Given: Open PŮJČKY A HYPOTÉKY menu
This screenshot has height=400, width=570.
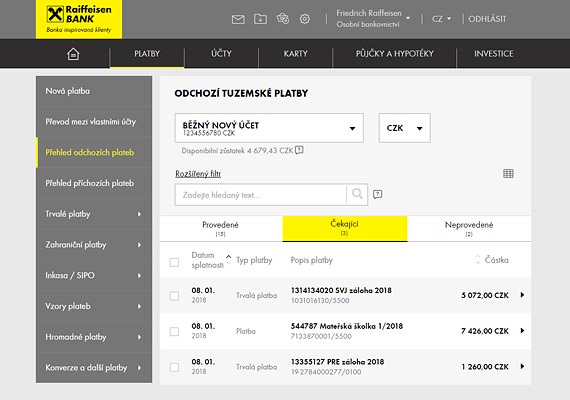Looking at the screenshot, I should click(x=394, y=54).
